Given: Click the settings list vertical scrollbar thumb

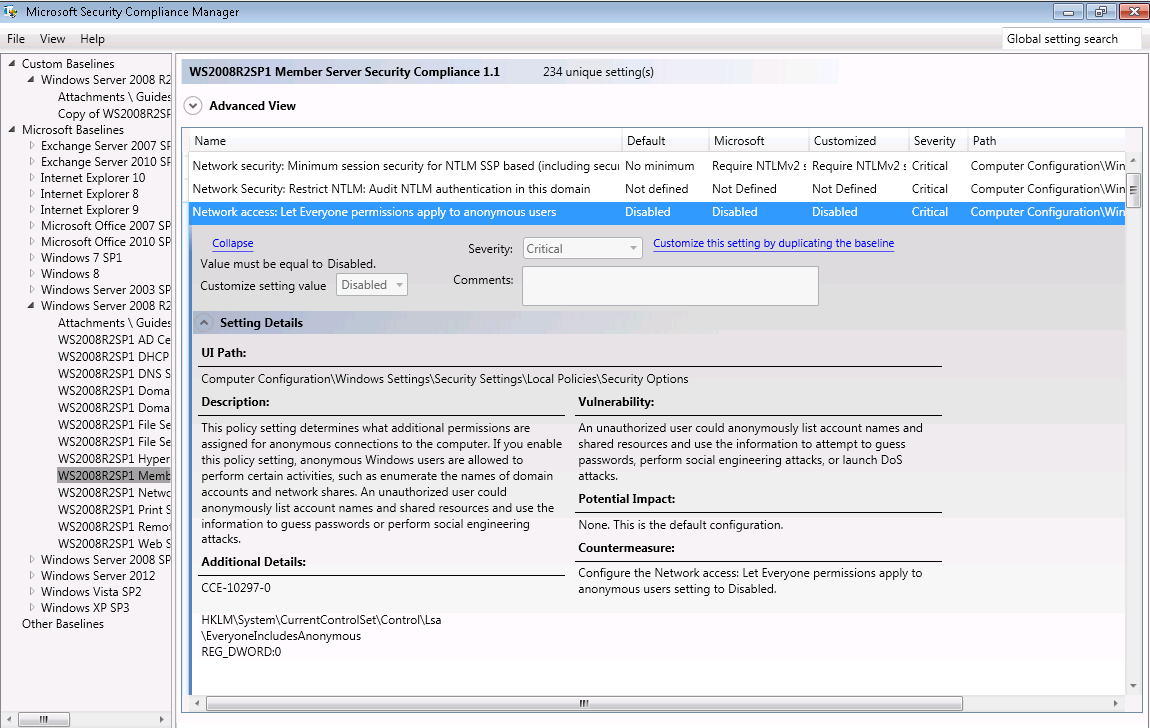Looking at the screenshot, I should [x=1133, y=190].
